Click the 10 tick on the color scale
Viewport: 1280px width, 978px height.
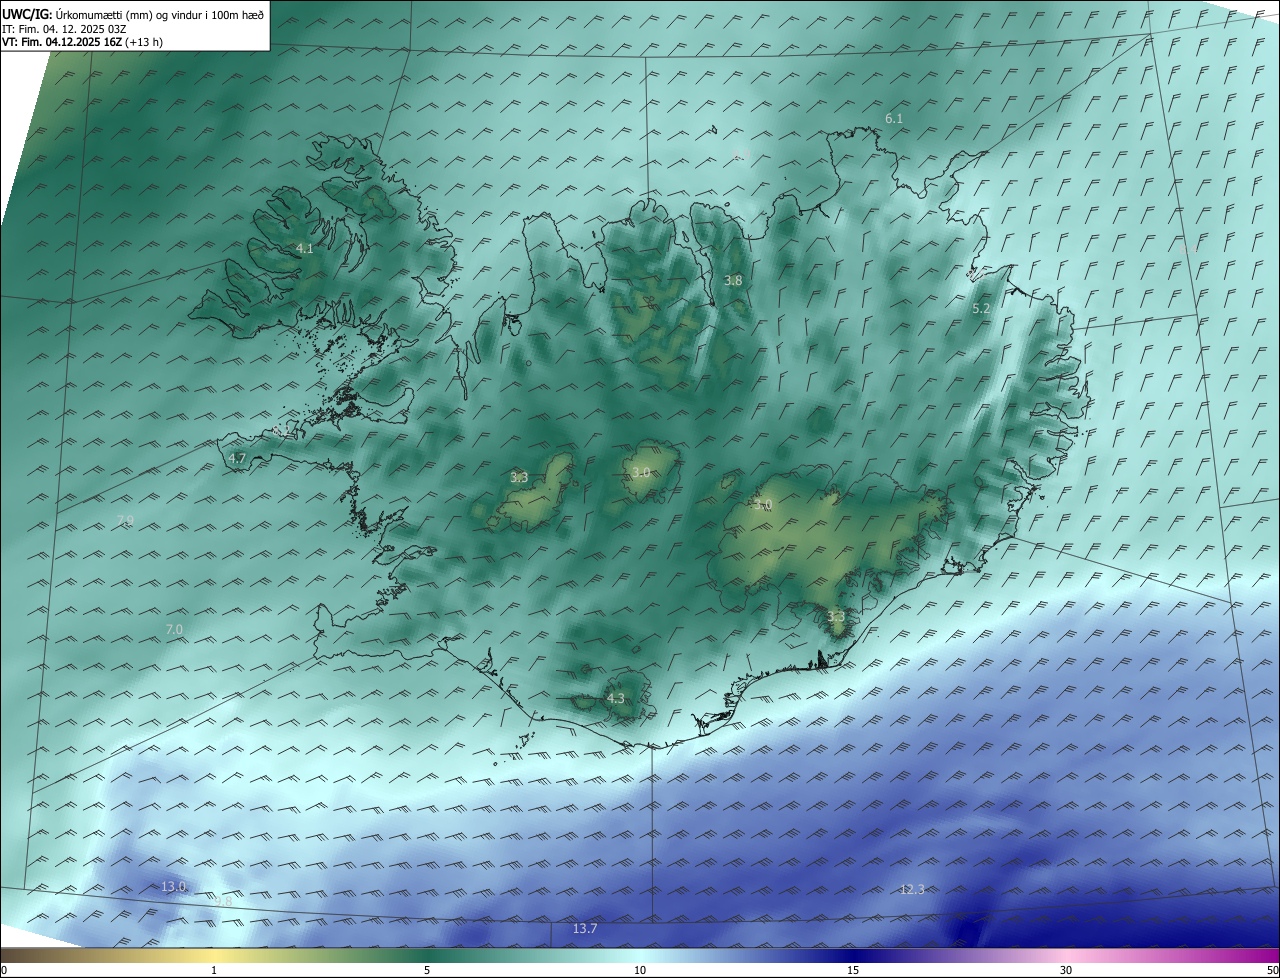640,970
